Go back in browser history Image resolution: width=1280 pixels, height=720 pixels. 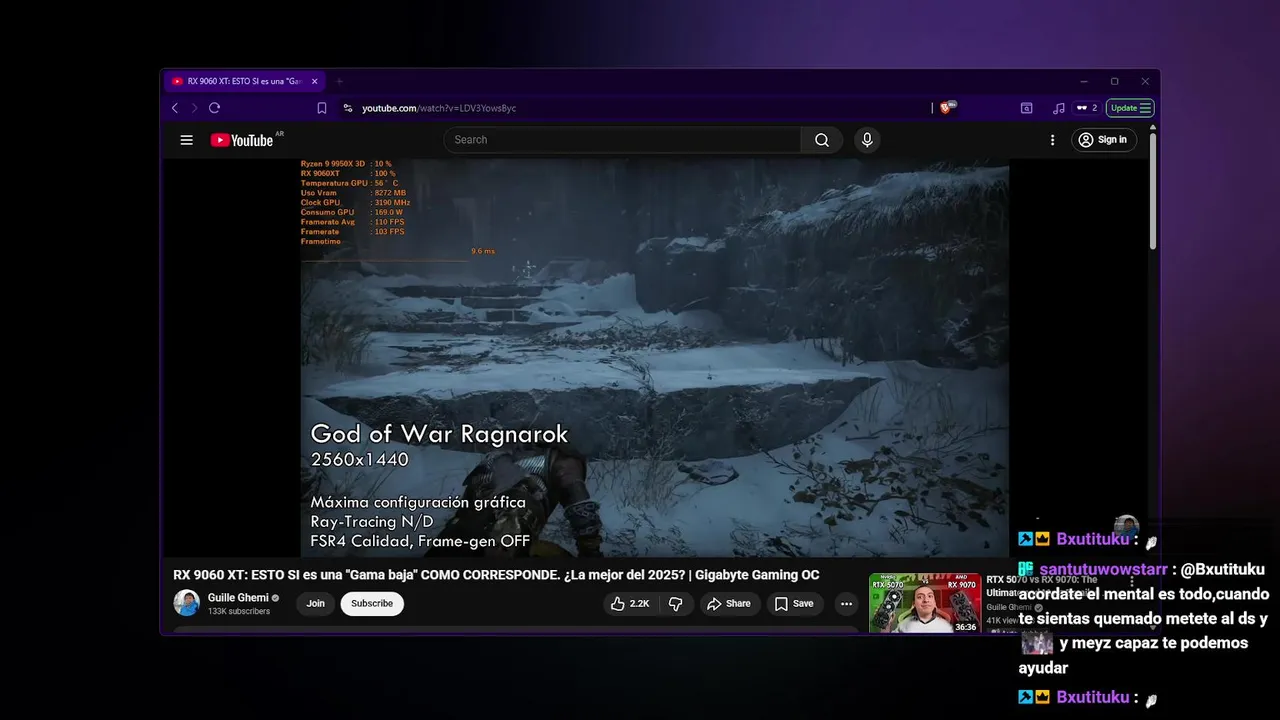point(175,108)
